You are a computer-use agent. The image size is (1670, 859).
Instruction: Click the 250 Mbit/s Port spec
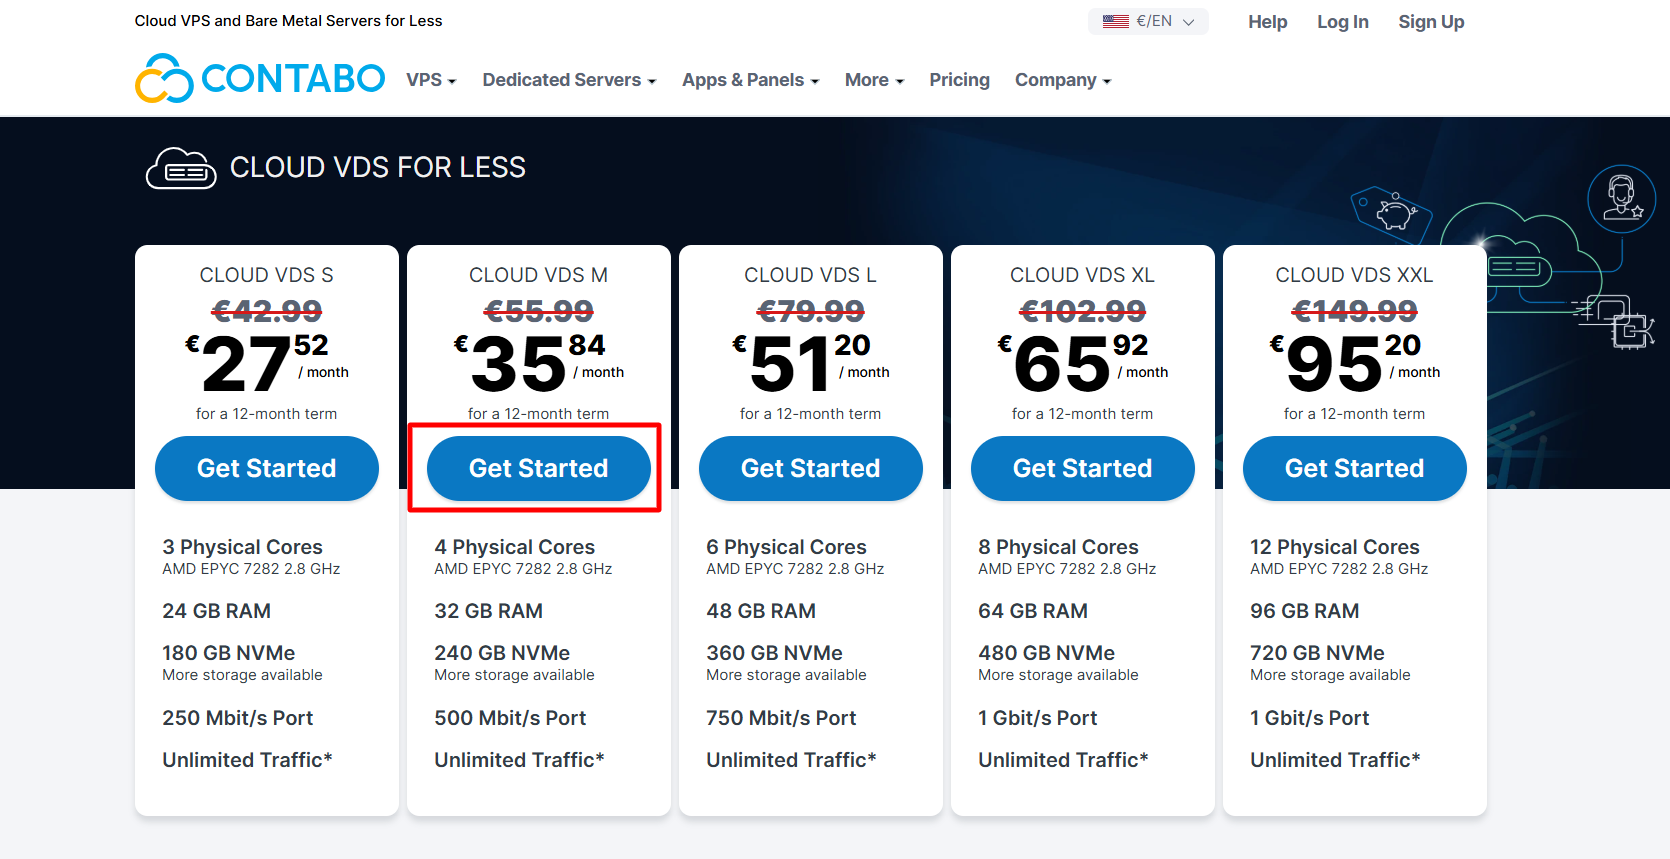[238, 718]
